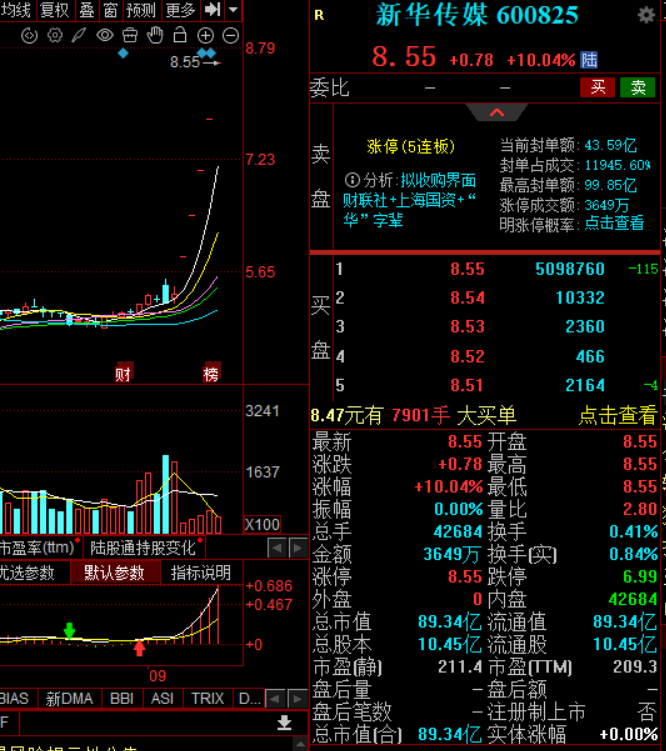This screenshot has height=751, width=666.
Task: Switch to 优选参数 parameters tab
Action: click(x=27, y=573)
